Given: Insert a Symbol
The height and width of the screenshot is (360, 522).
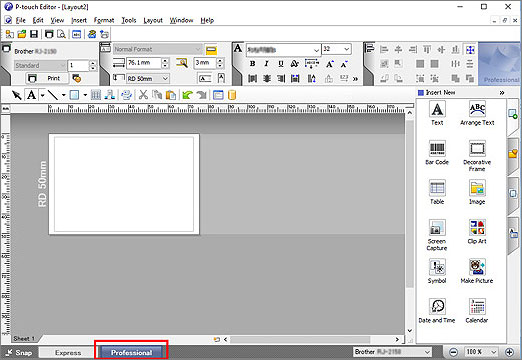Looking at the screenshot, I should 437,271.
